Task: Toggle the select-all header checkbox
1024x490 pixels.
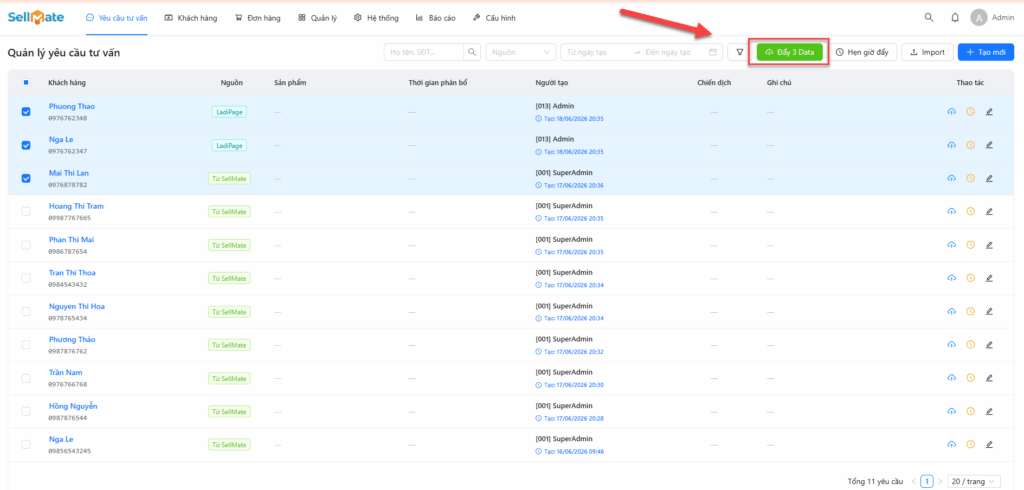Action: click(x=26, y=83)
